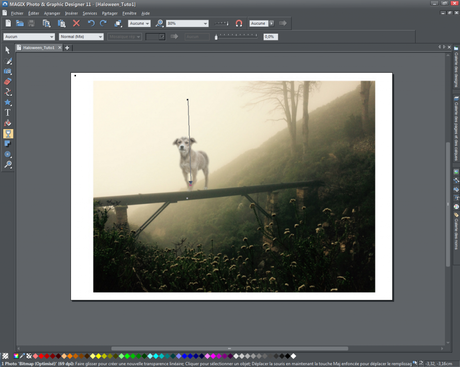Redo the last undone action

click(x=103, y=23)
